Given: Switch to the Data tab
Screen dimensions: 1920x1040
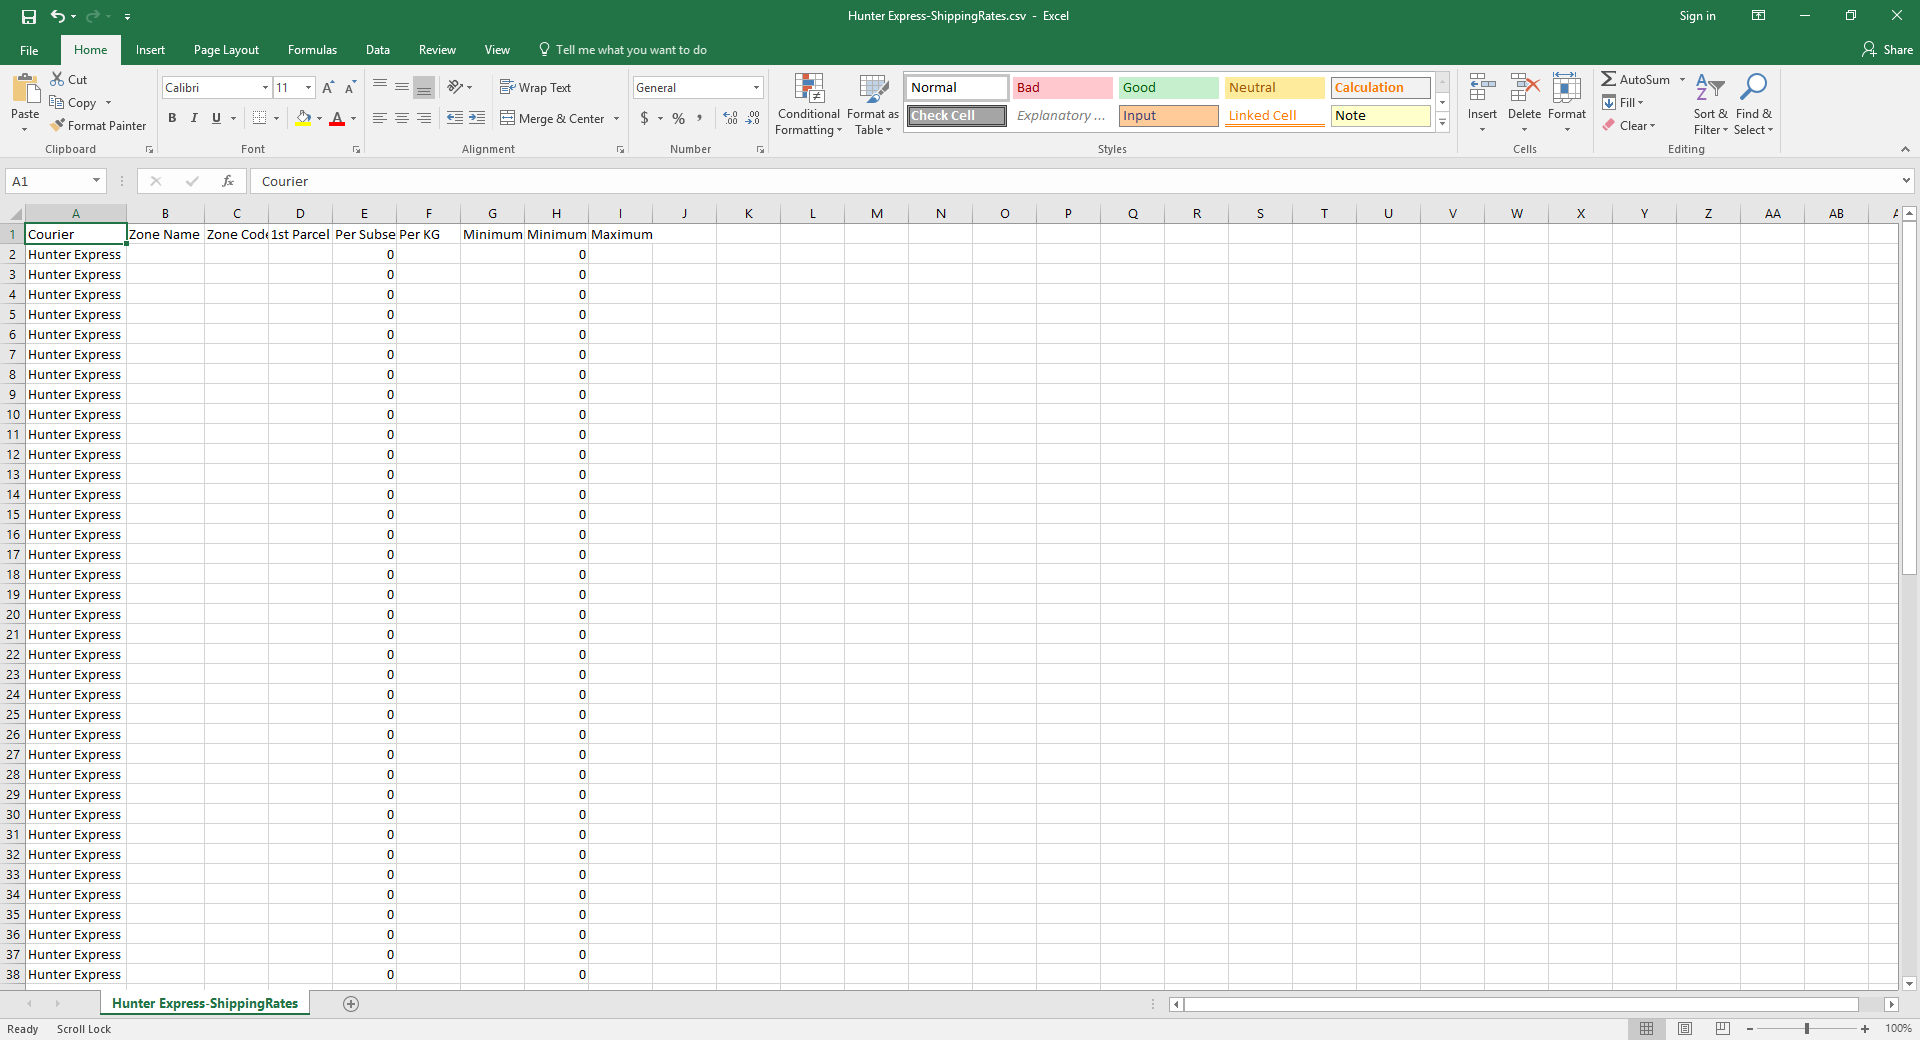Looking at the screenshot, I should (378, 50).
